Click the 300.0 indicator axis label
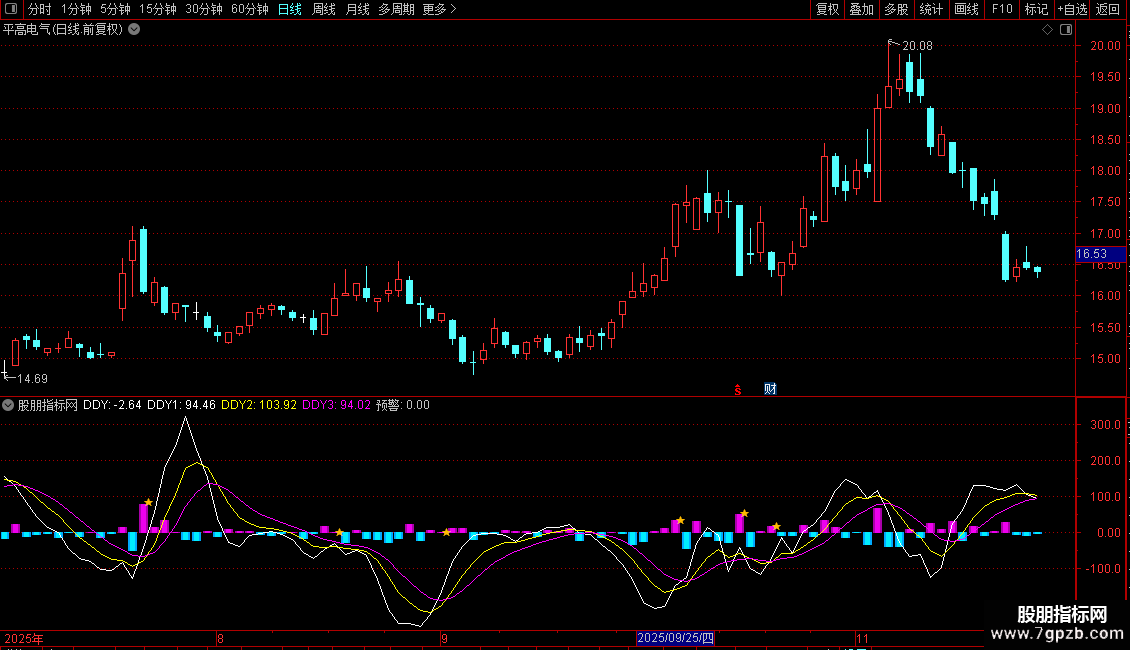 tap(1105, 424)
